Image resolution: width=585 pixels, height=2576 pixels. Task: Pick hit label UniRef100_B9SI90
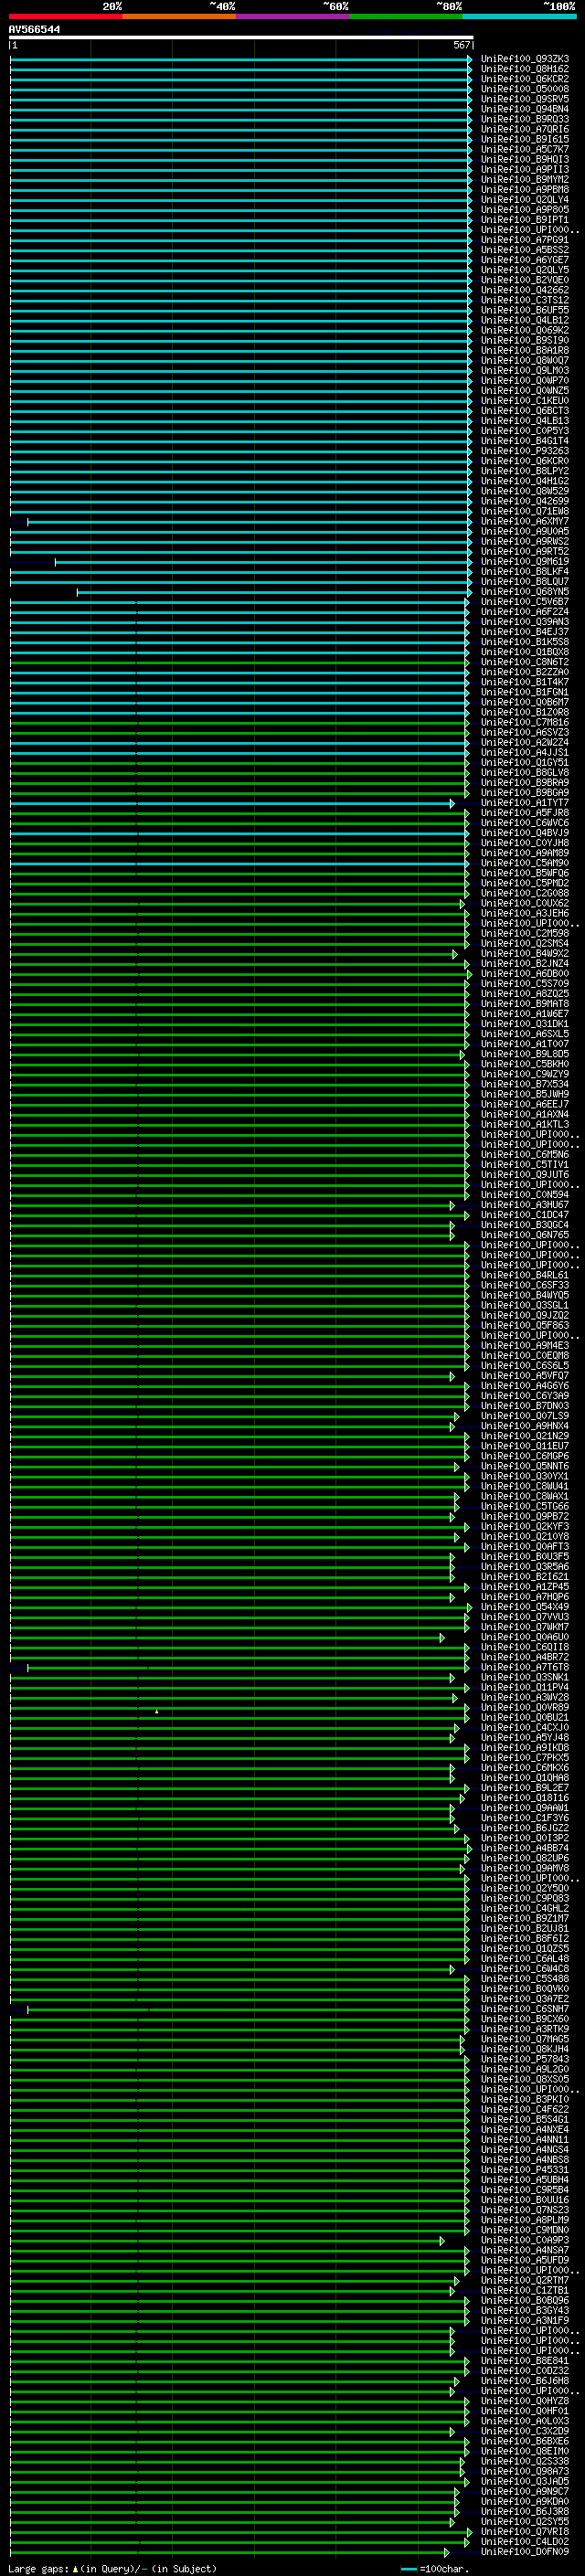[525, 340]
